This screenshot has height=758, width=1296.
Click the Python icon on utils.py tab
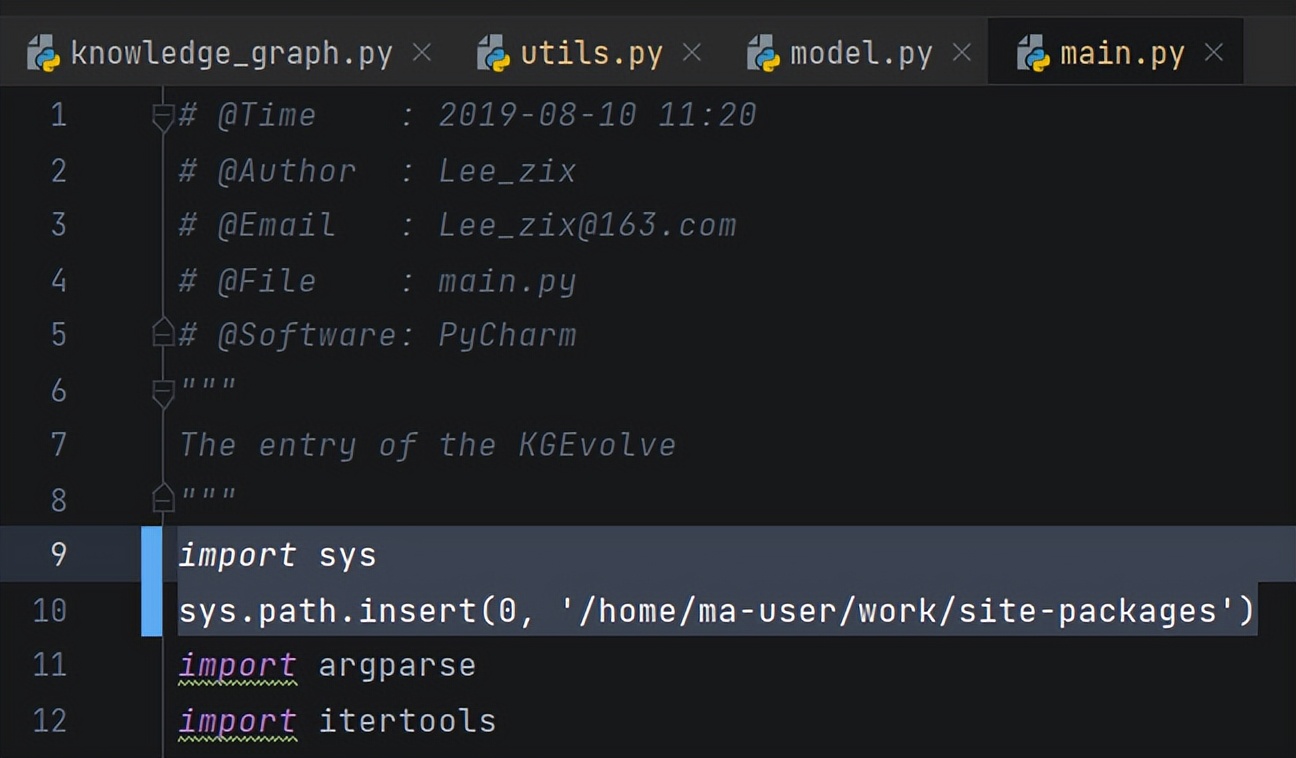point(494,53)
